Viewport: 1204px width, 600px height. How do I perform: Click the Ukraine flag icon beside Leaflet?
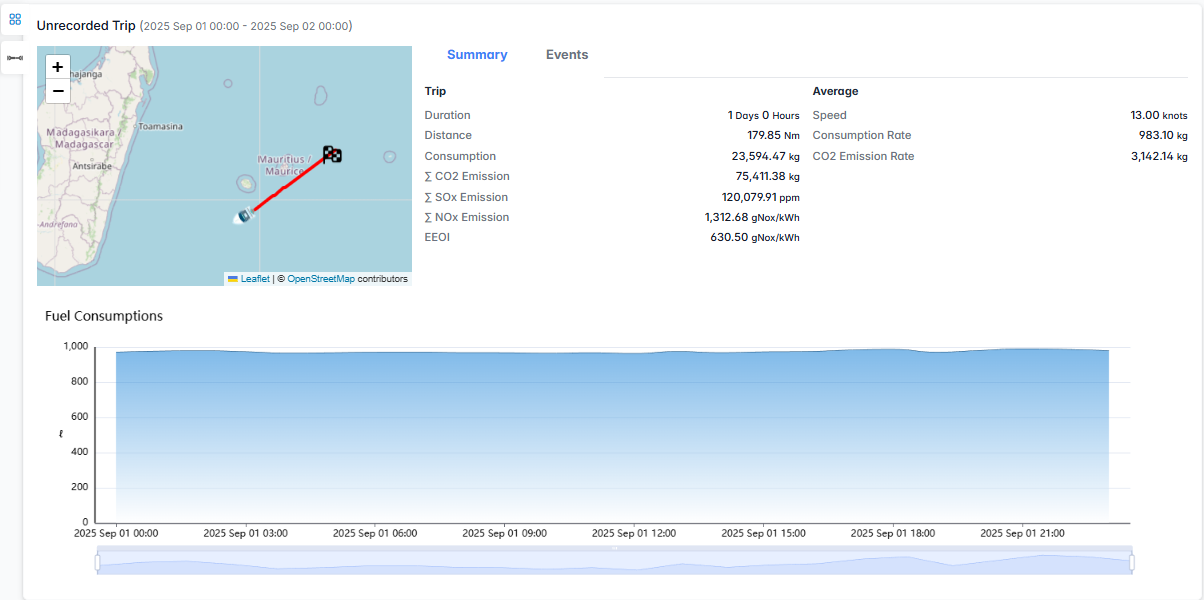point(233,279)
